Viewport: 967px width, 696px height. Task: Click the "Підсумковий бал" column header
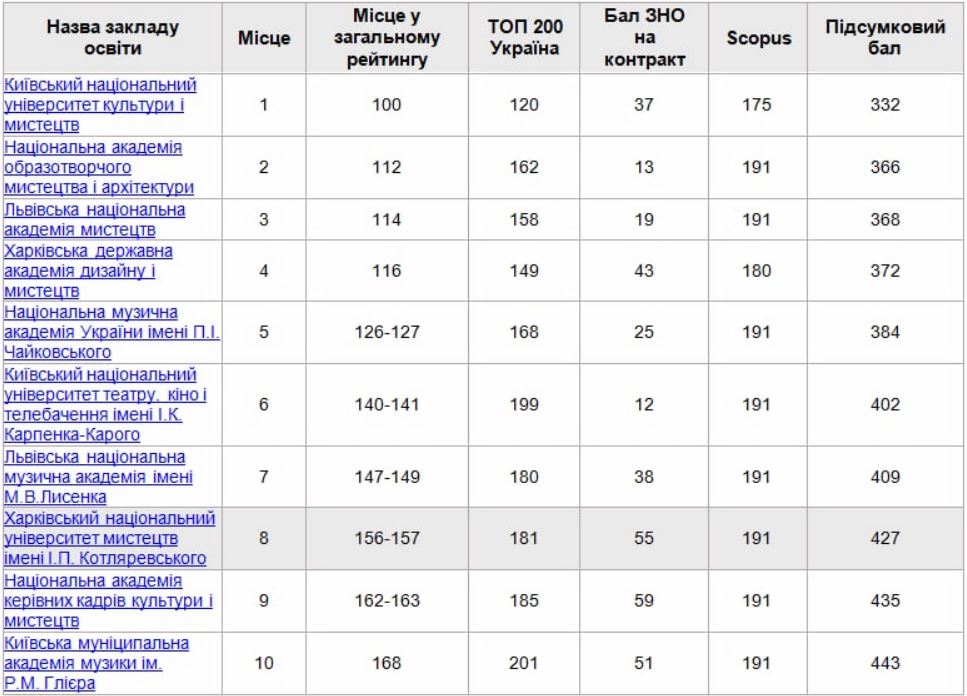pyautogui.click(x=885, y=38)
